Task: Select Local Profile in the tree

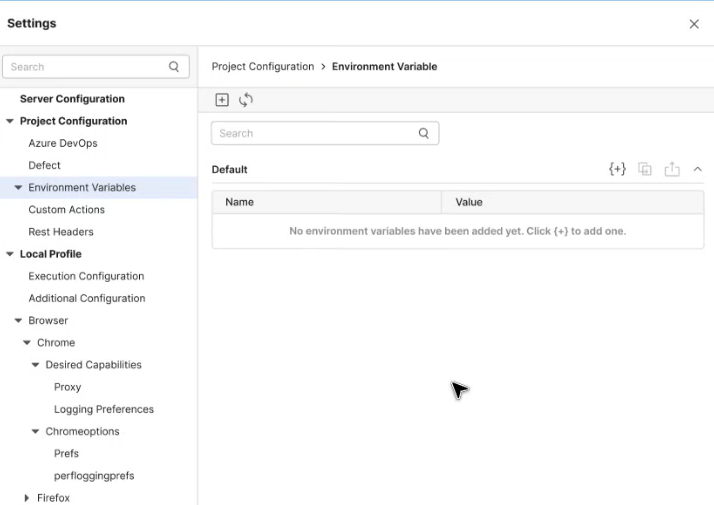Action: tap(51, 254)
